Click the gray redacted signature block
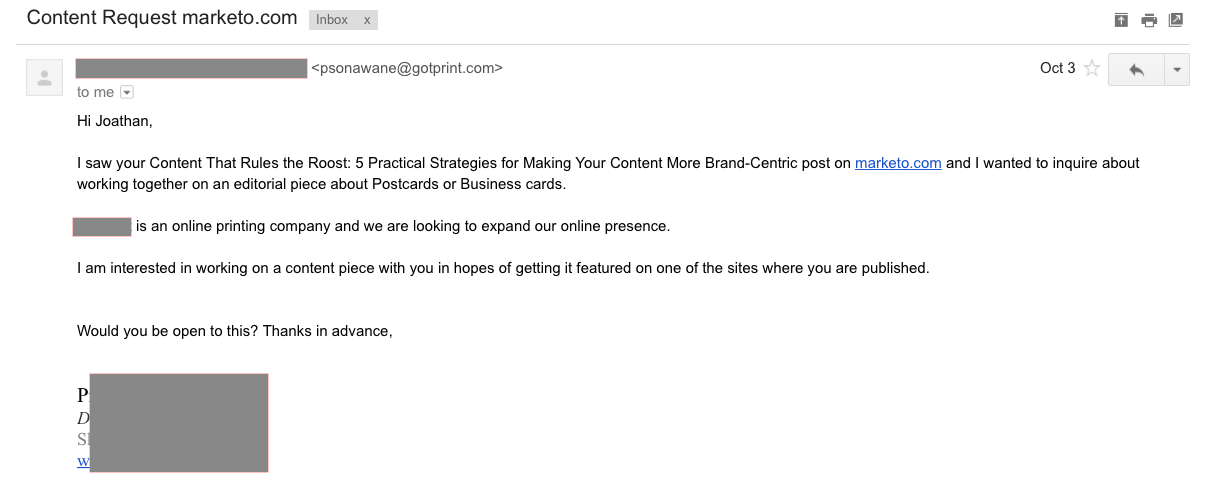 click(x=179, y=422)
